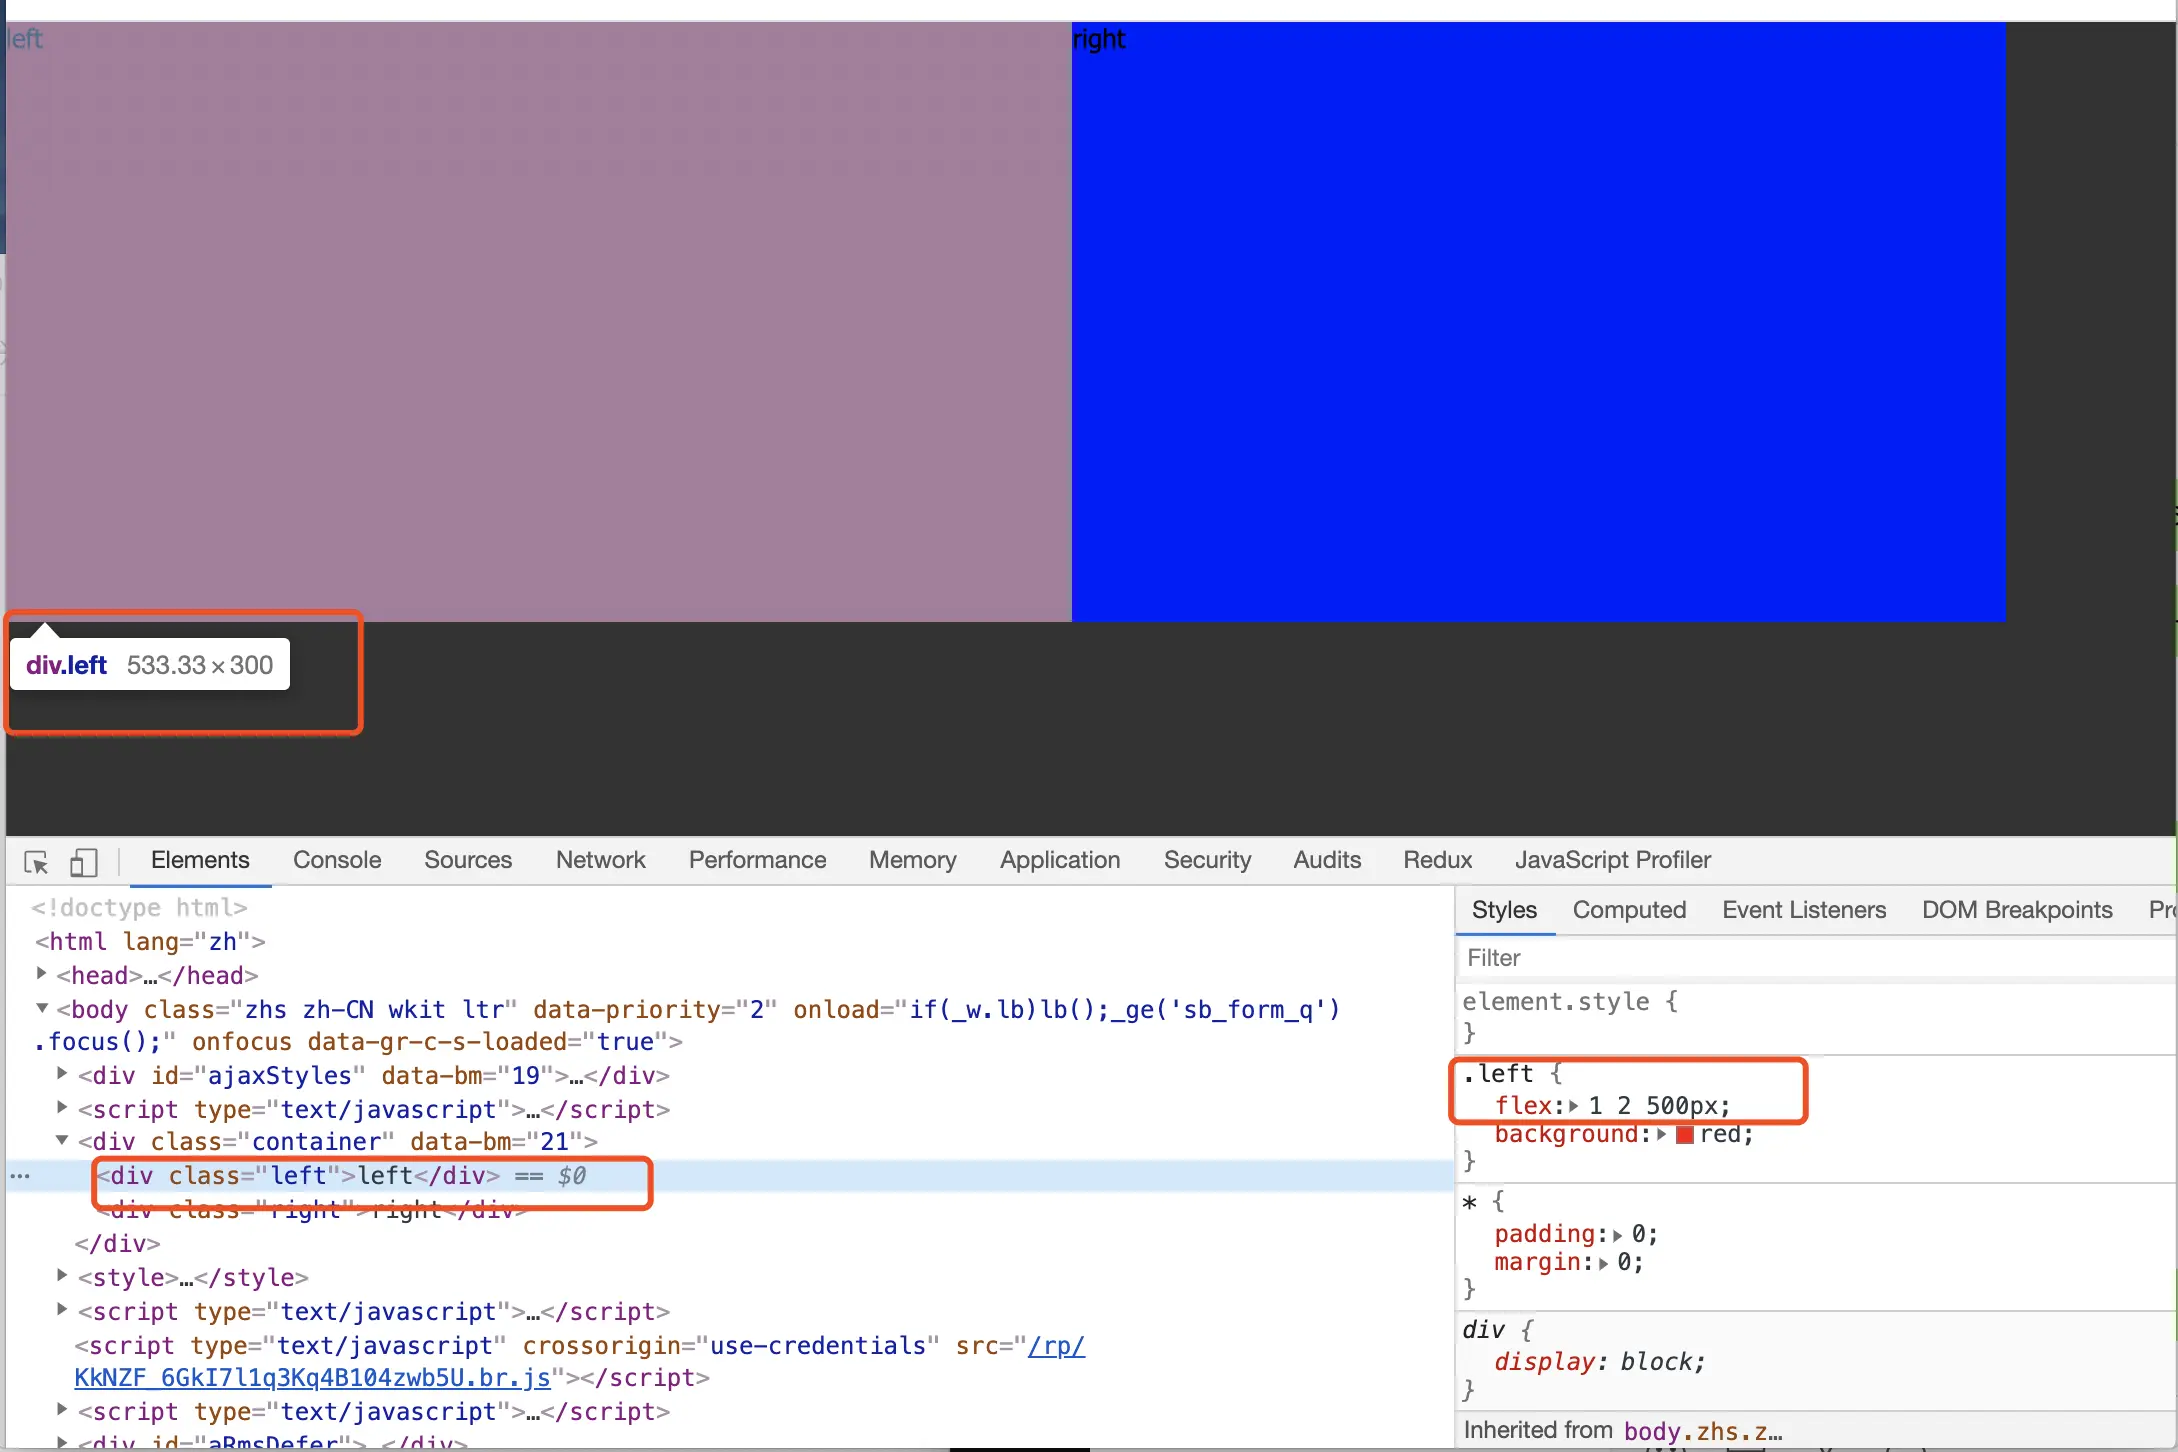Switch to the Console tab
The height and width of the screenshot is (1452, 2178).
click(x=337, y=860)
